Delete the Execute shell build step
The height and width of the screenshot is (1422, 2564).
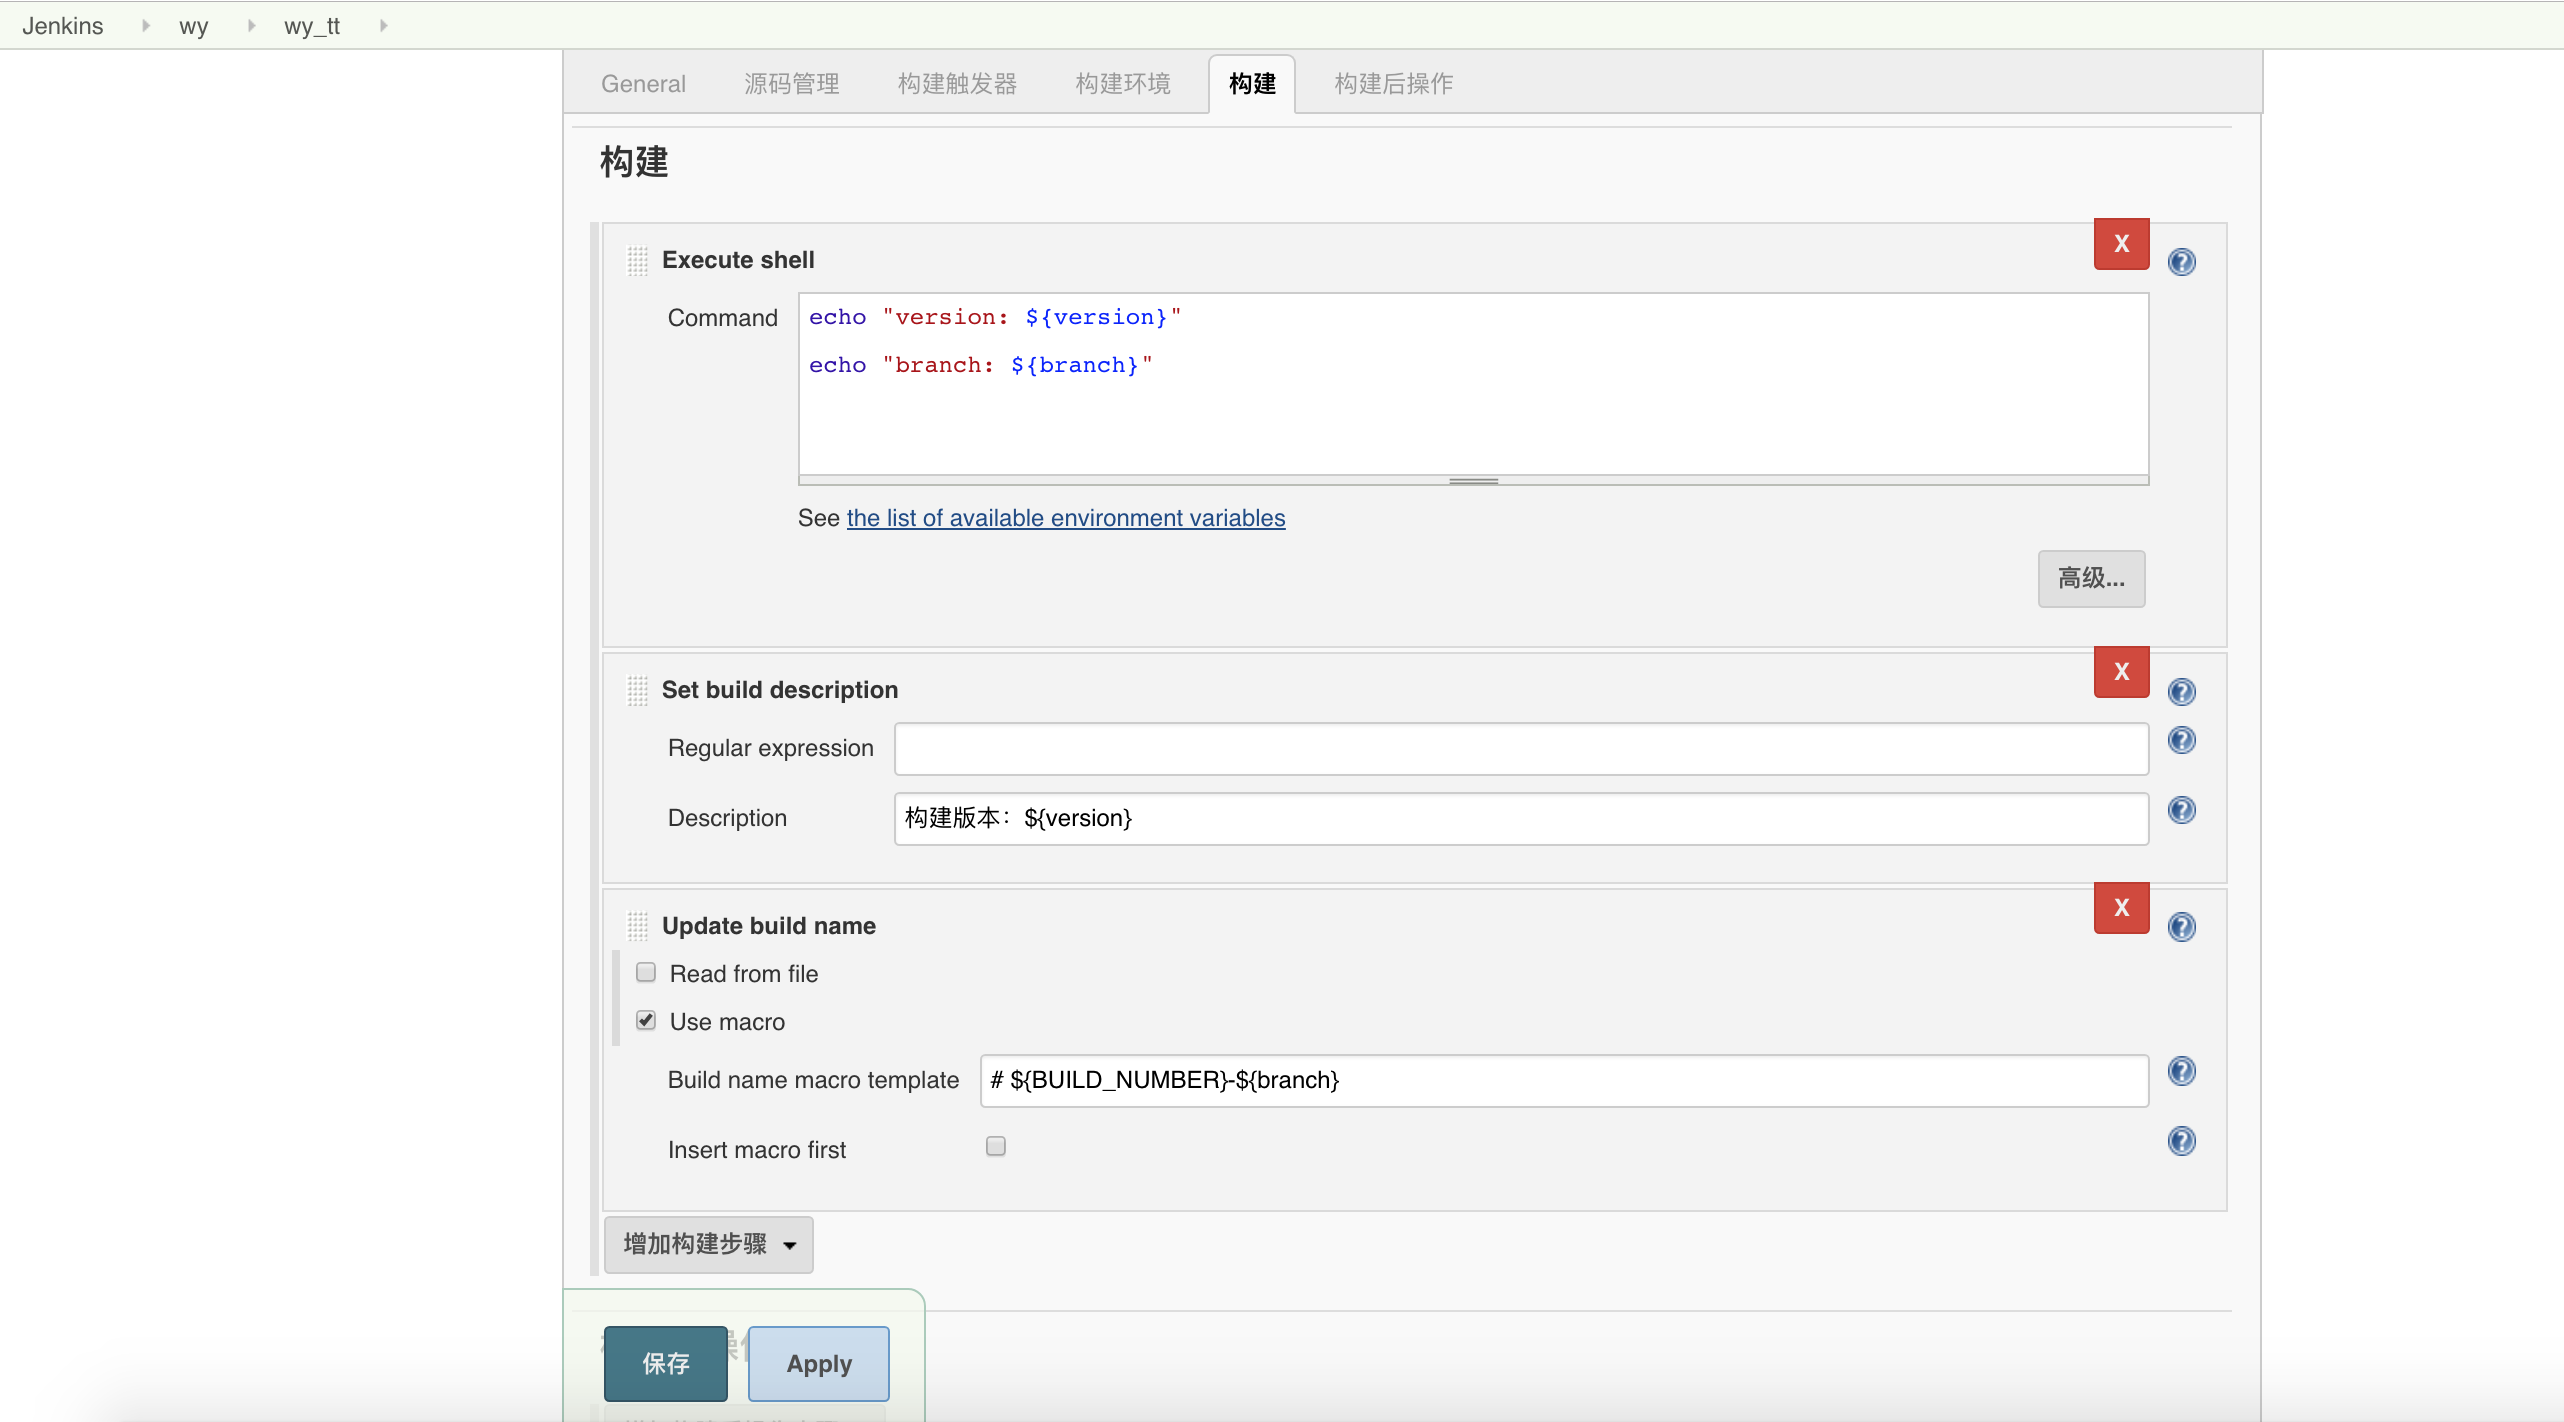(x=2120, y=243)
